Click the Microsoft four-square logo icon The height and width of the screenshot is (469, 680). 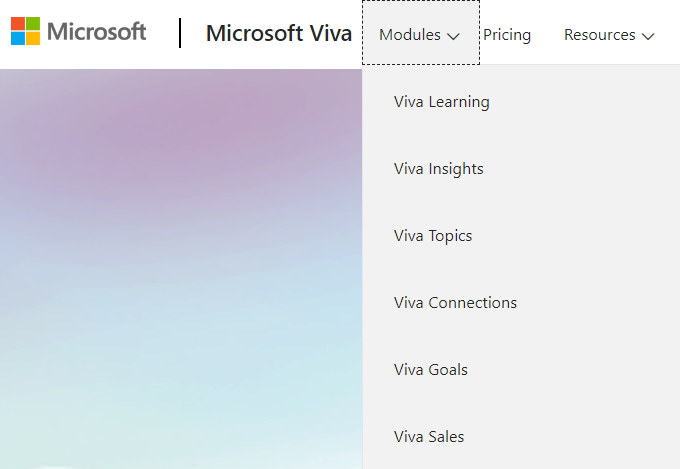tap(26, 31)
